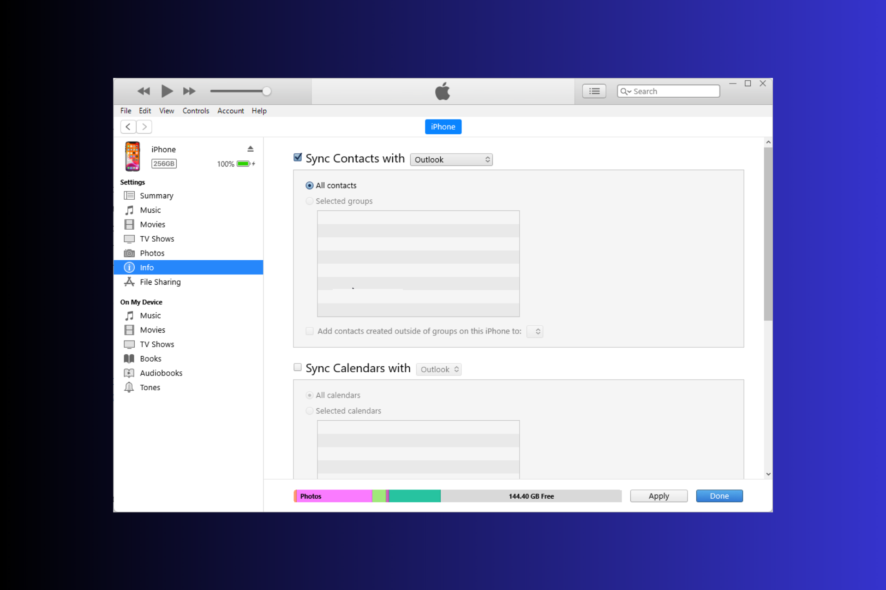
Task: Click the Done button
Action: pos(719,496)
